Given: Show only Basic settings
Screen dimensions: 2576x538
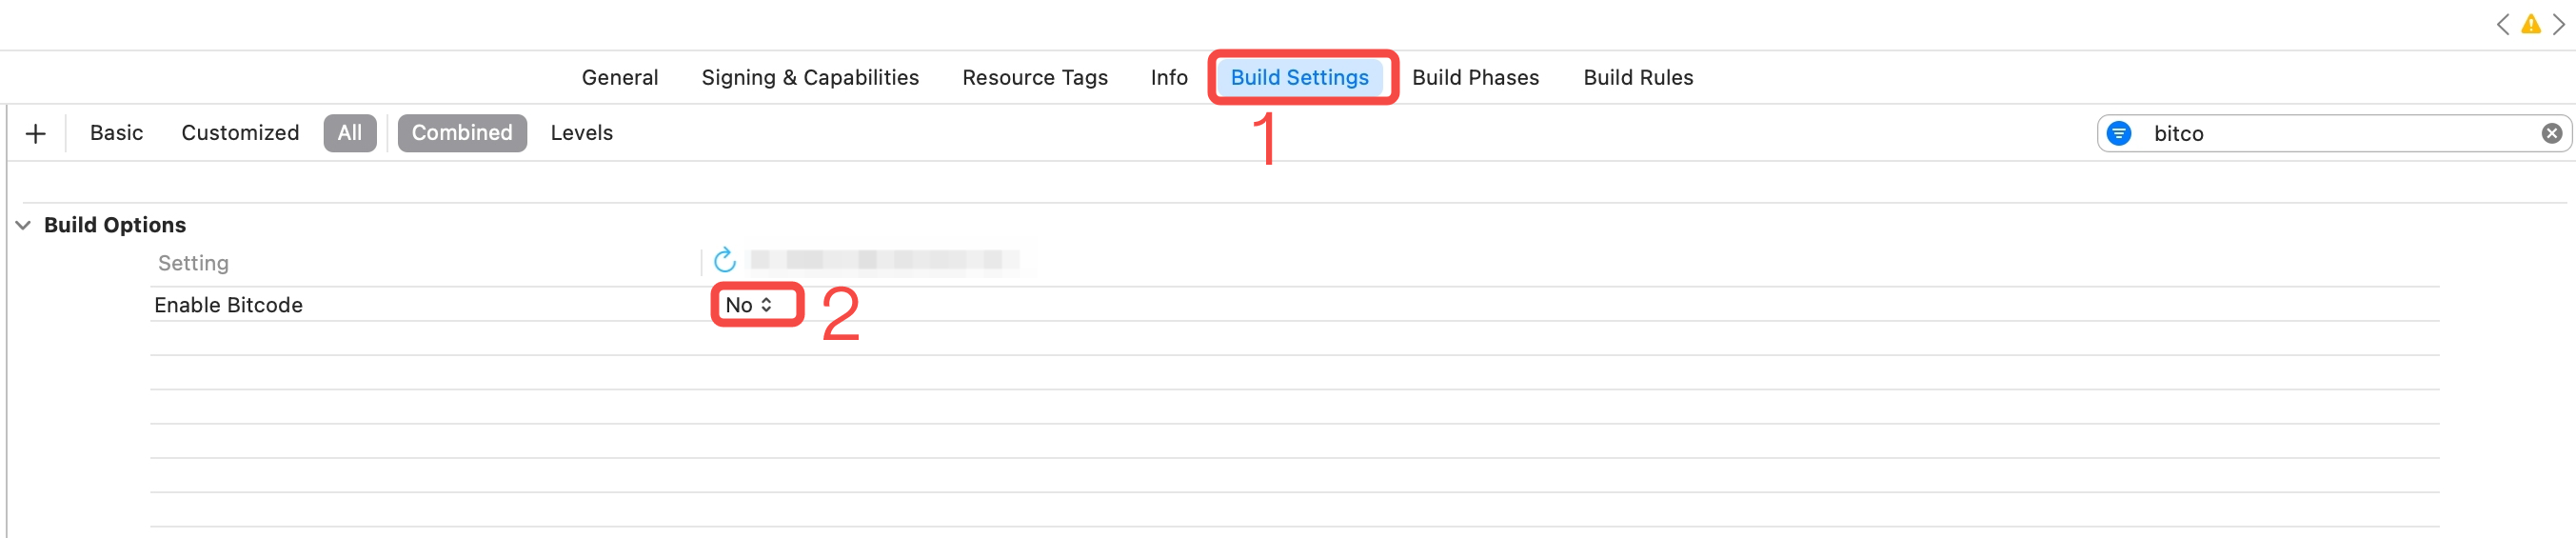Looking at the screenshot, I should click(x=116, y=133).
